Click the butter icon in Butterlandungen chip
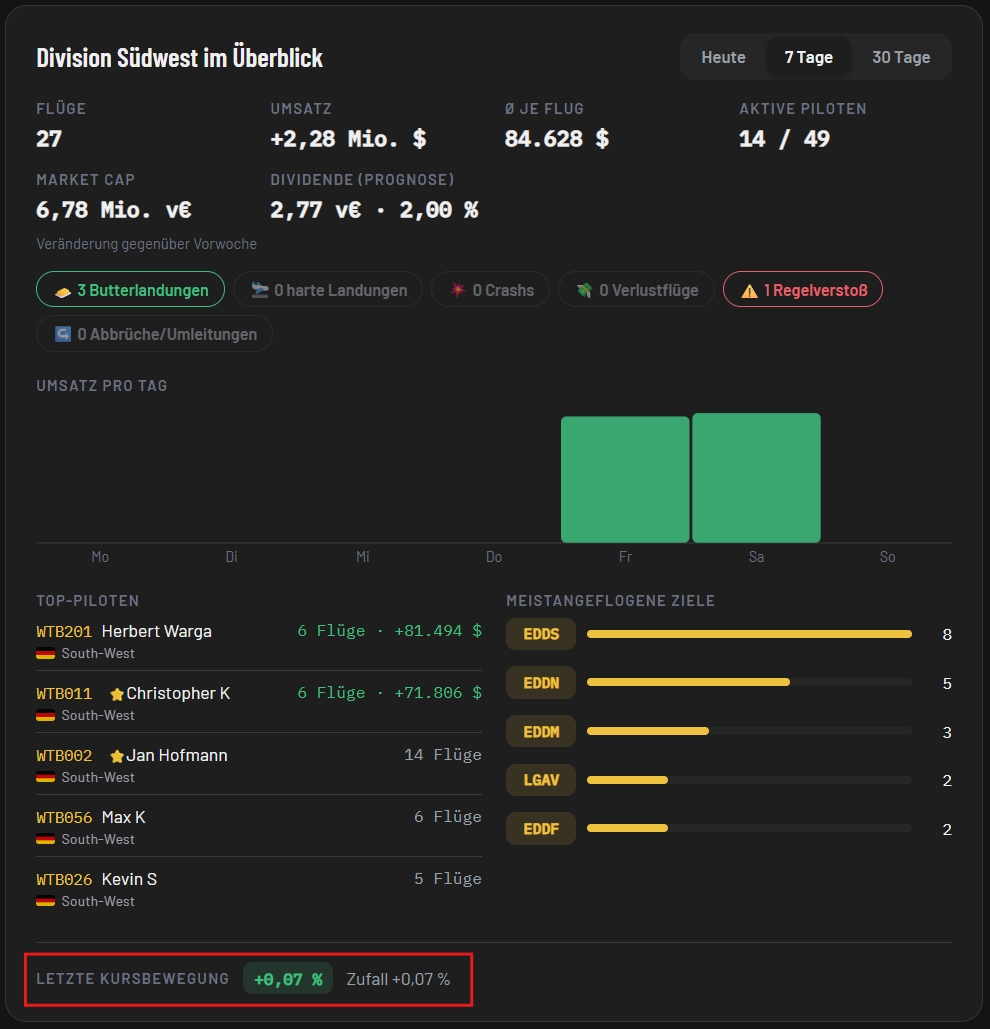This screenshot has height=1029, width=990. (x=63, y=291)
